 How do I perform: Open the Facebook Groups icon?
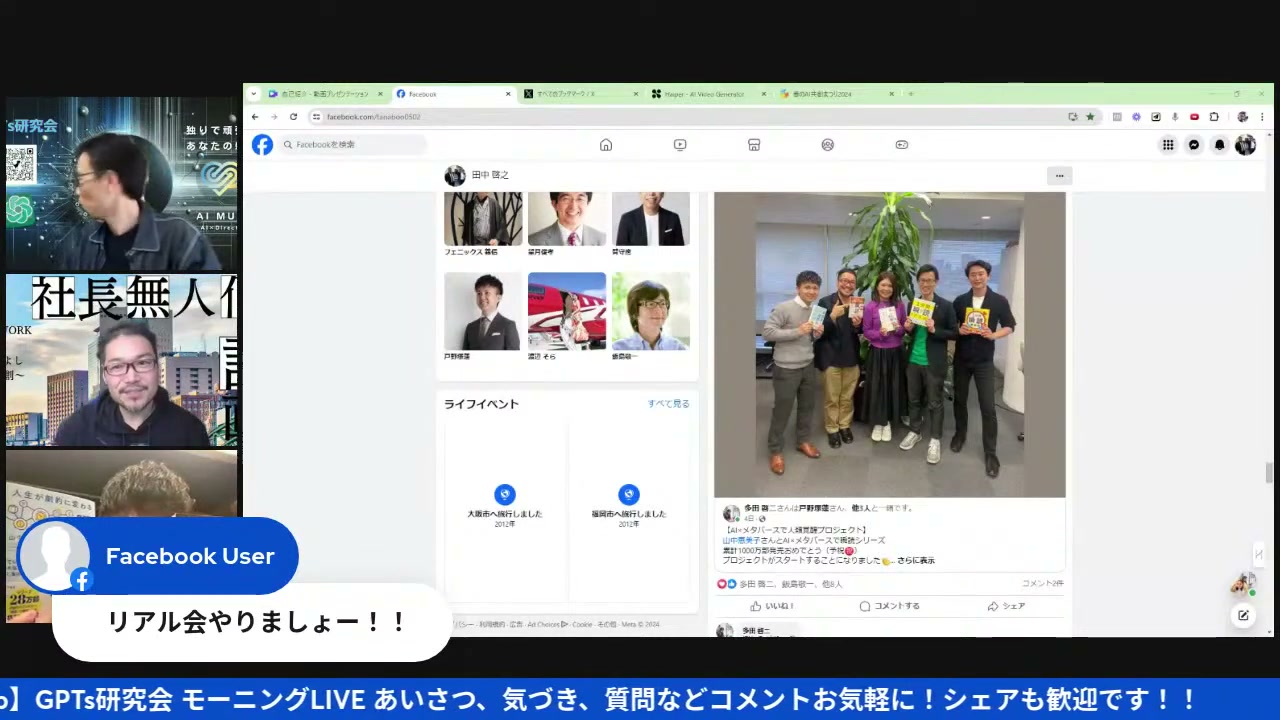click(x=828, y=145)
